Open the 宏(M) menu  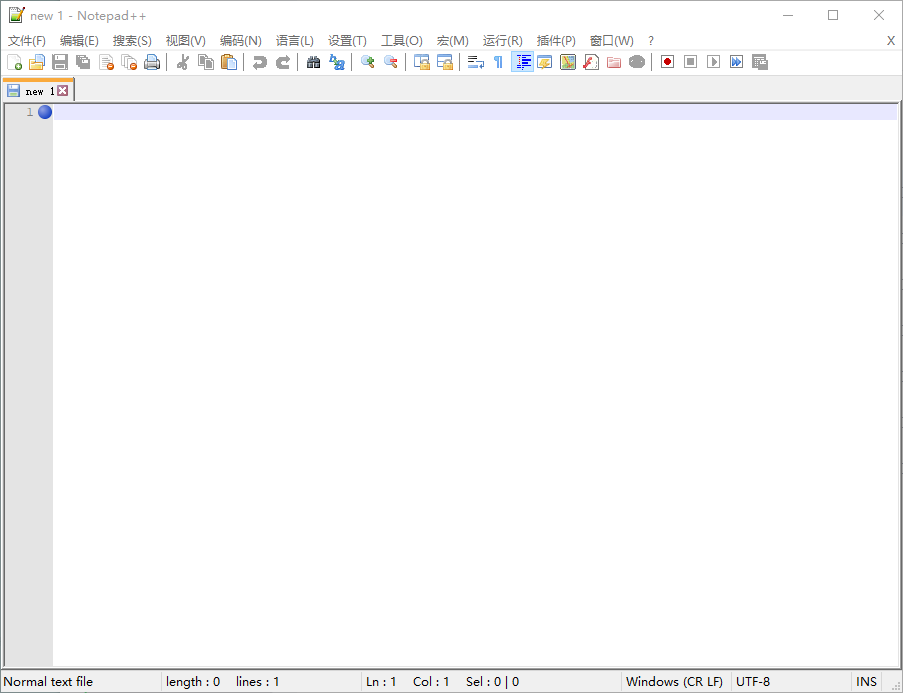coord(453,41)
